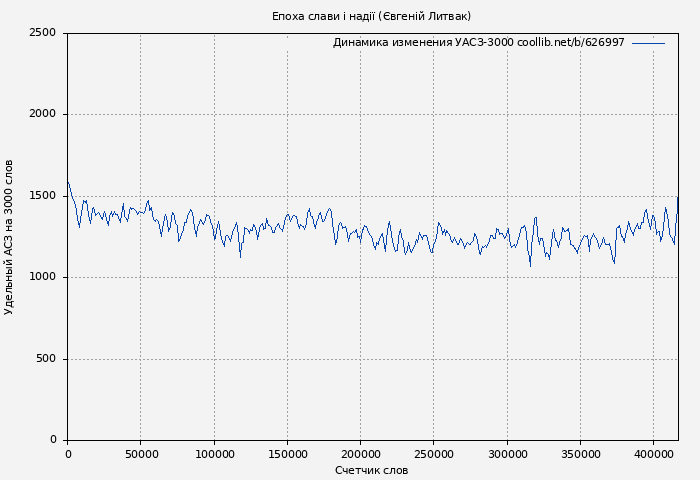Click the x-axis label 'Счетчик слов'

pyautogui.click(x=371, y=470)
